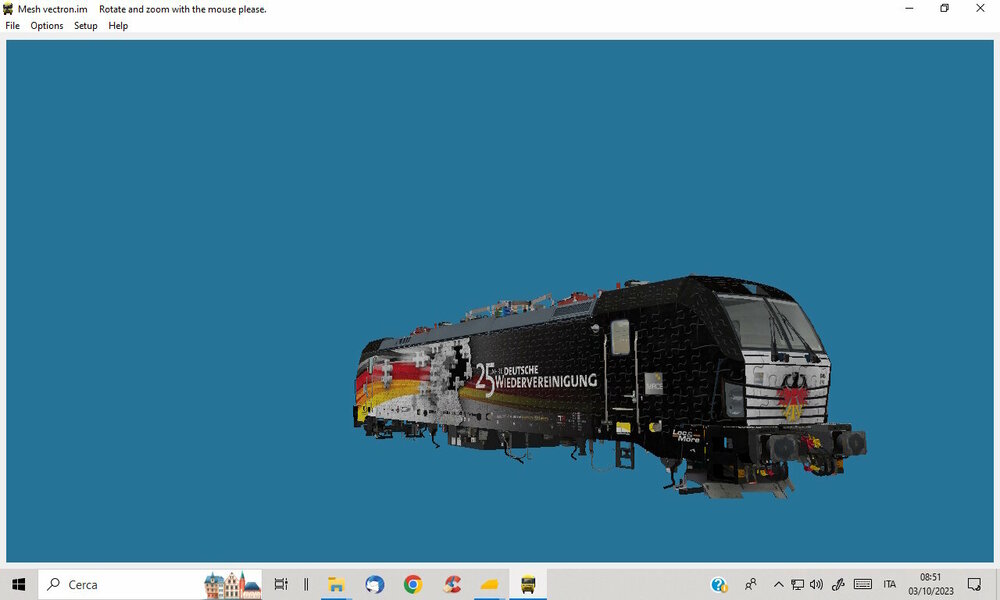Open the File menu
Screen dimensions: 1000x600
tap(13, 26)
